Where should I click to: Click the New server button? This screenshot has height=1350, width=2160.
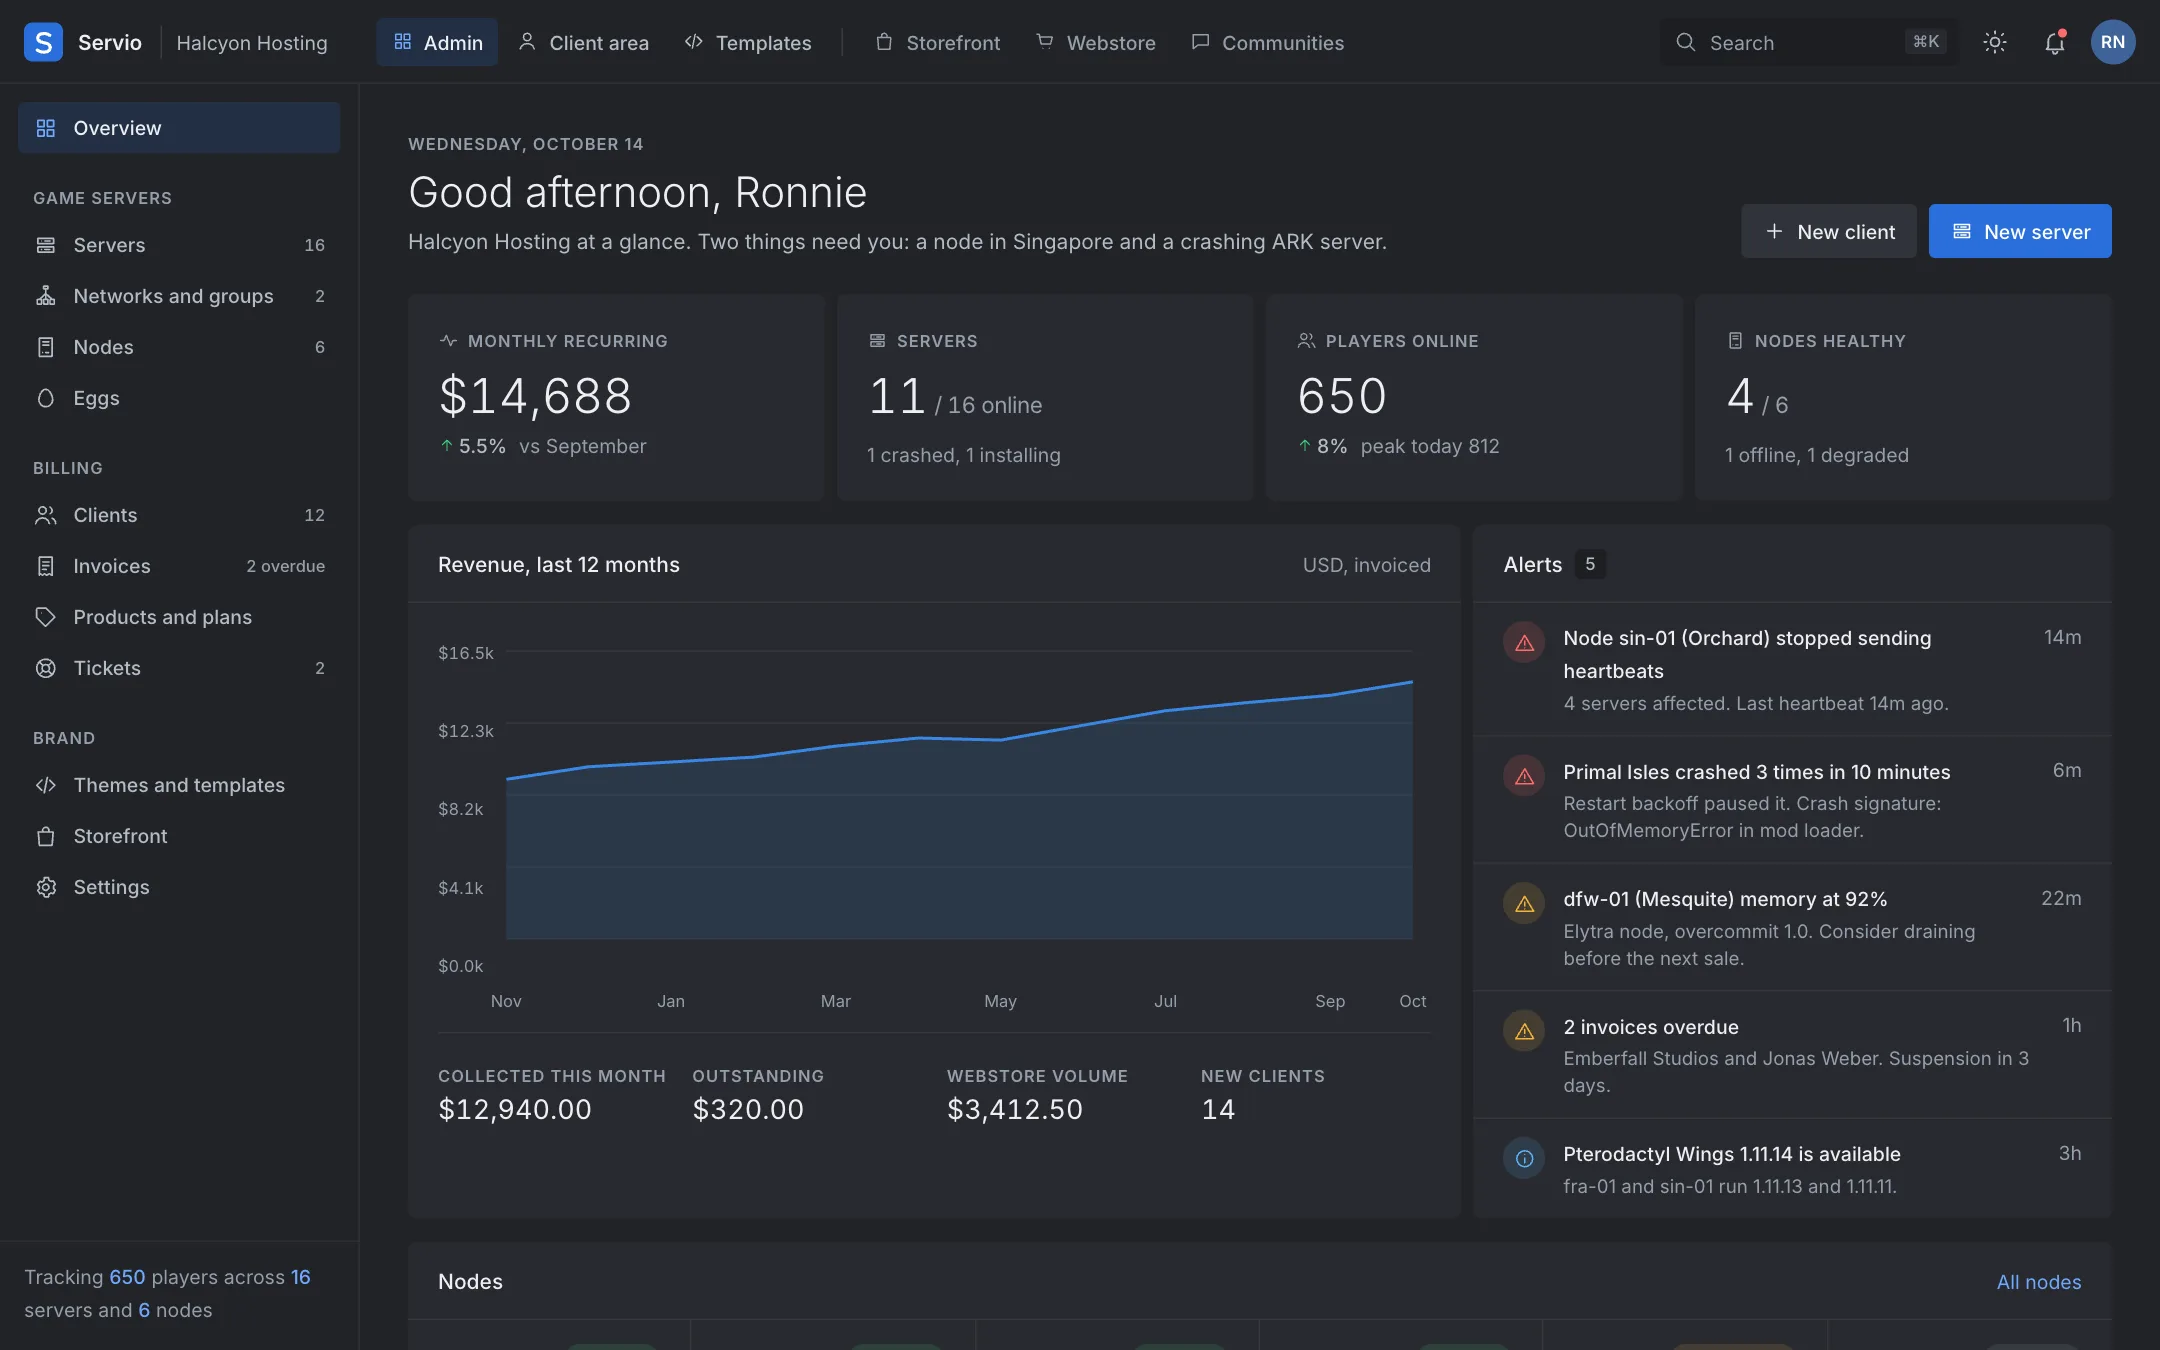click(2020, 231)
